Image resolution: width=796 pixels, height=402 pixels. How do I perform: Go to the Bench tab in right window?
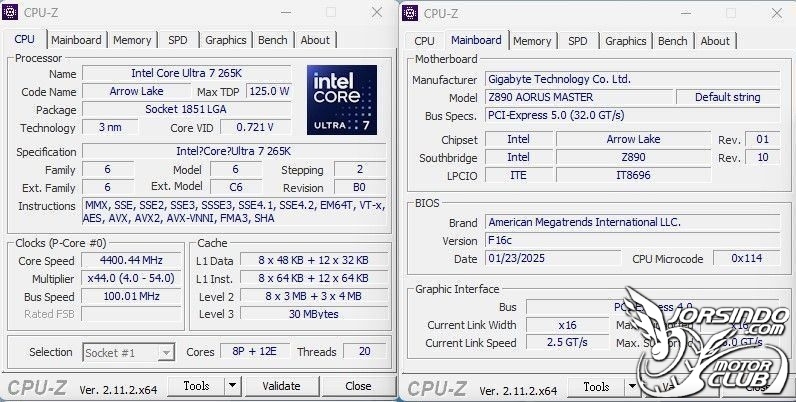[673, 41]
